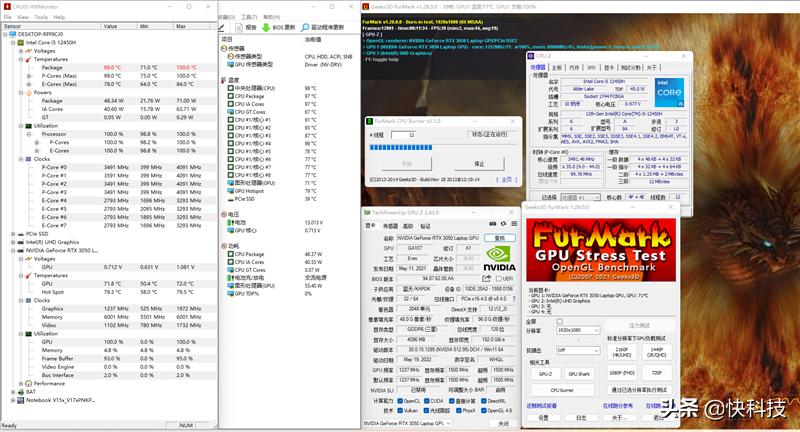Open the GPU-Z hamburger menu icon
The height and width of the screenshot is (432, 800).
[x=514, y=224]
